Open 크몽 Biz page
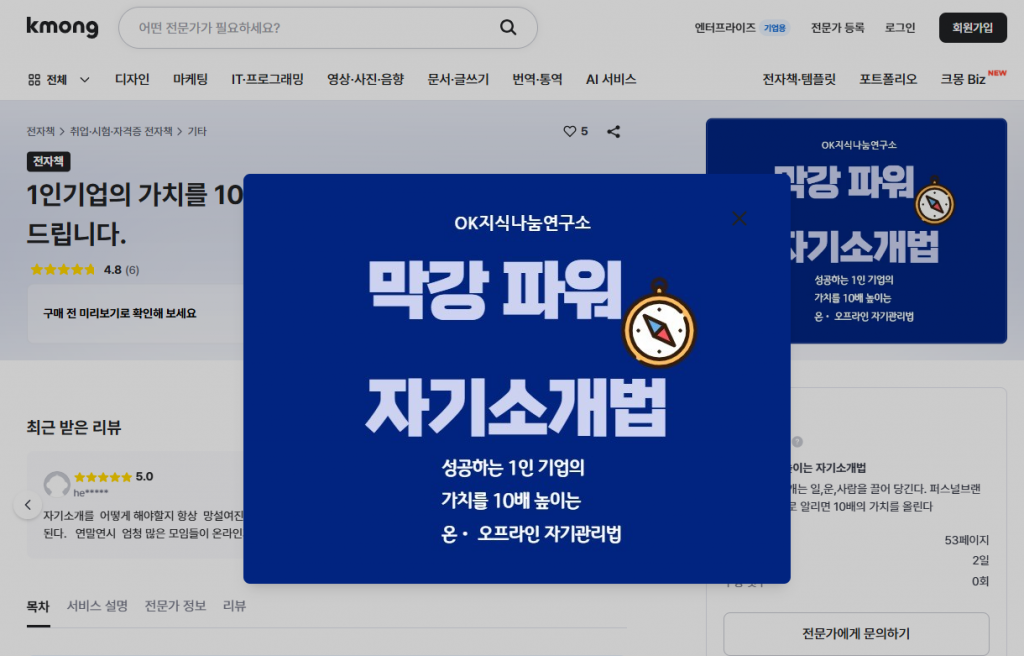 (963, 79)
